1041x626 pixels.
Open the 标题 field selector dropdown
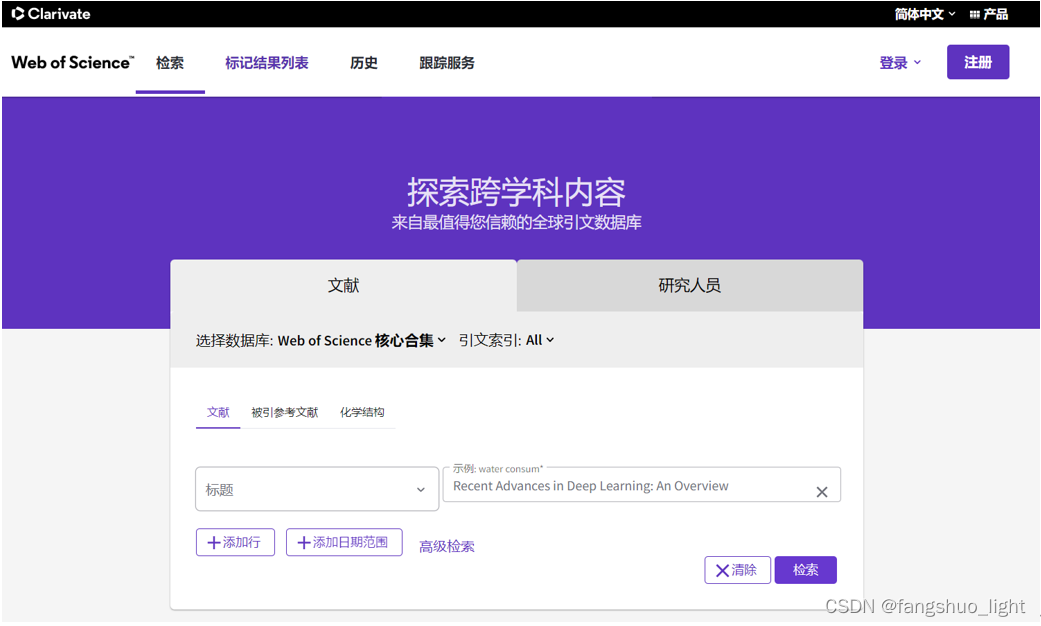coord(317,489)
